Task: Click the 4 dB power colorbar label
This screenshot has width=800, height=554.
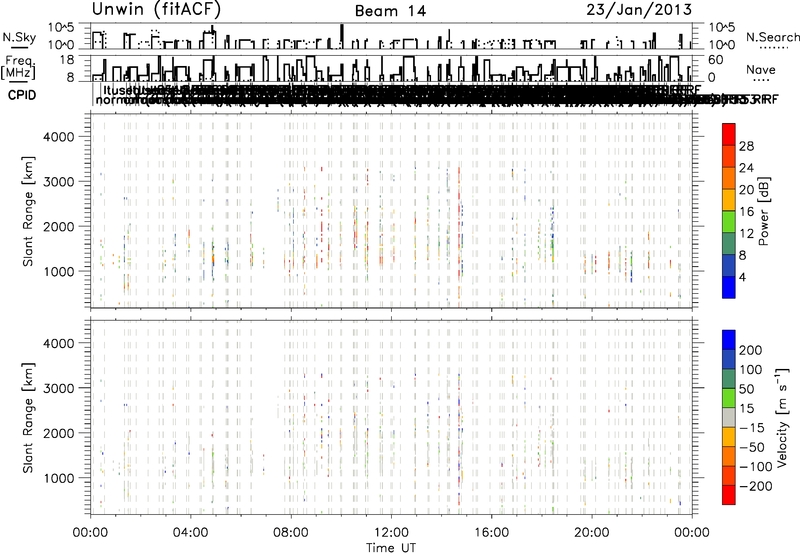Action: click(742, 278)
